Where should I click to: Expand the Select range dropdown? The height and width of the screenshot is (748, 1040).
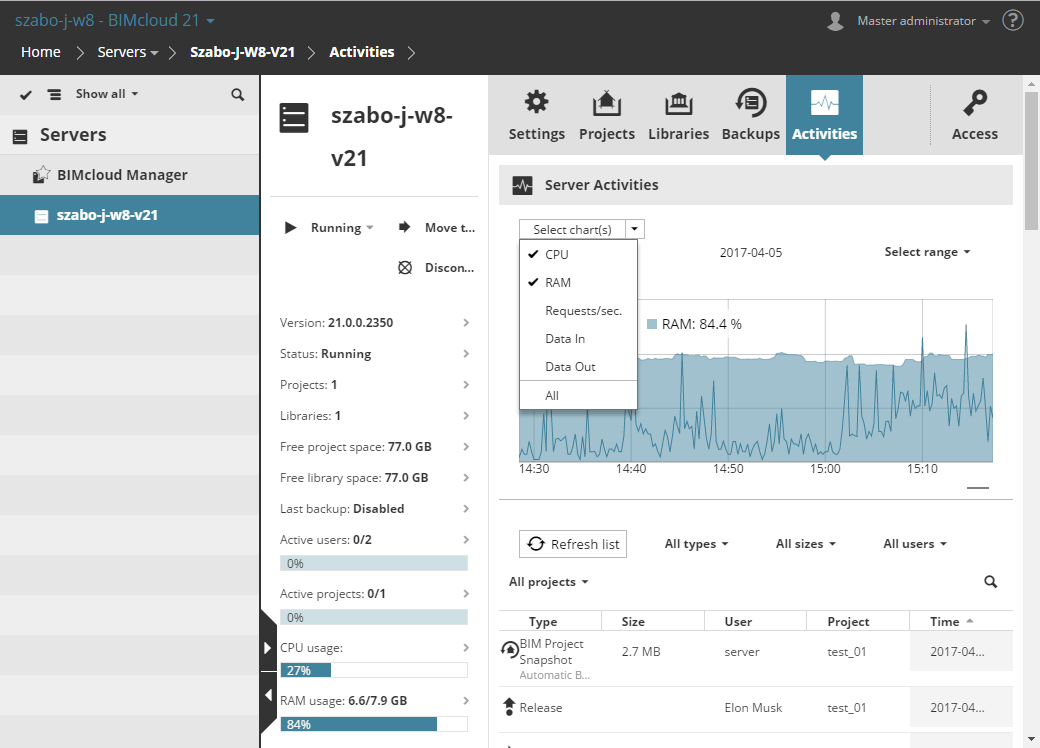click(927, 252)
